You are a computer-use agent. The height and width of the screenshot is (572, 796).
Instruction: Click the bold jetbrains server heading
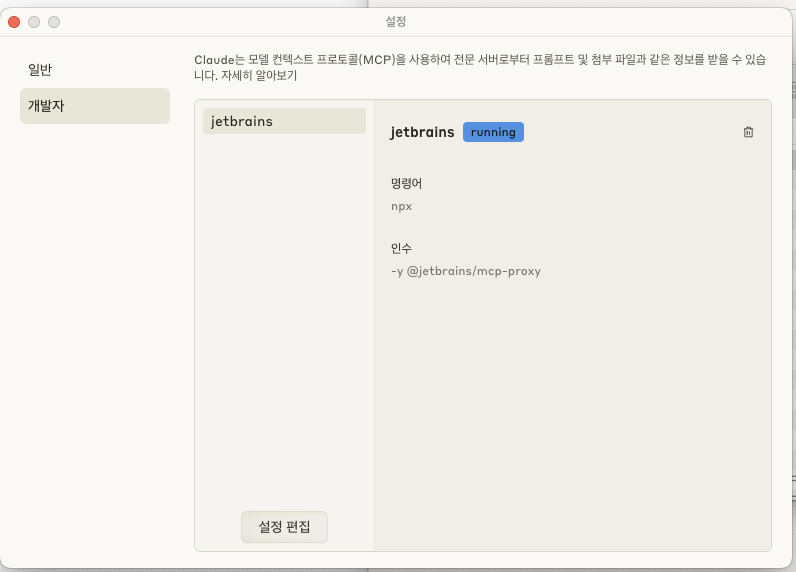tap(422, 132)
